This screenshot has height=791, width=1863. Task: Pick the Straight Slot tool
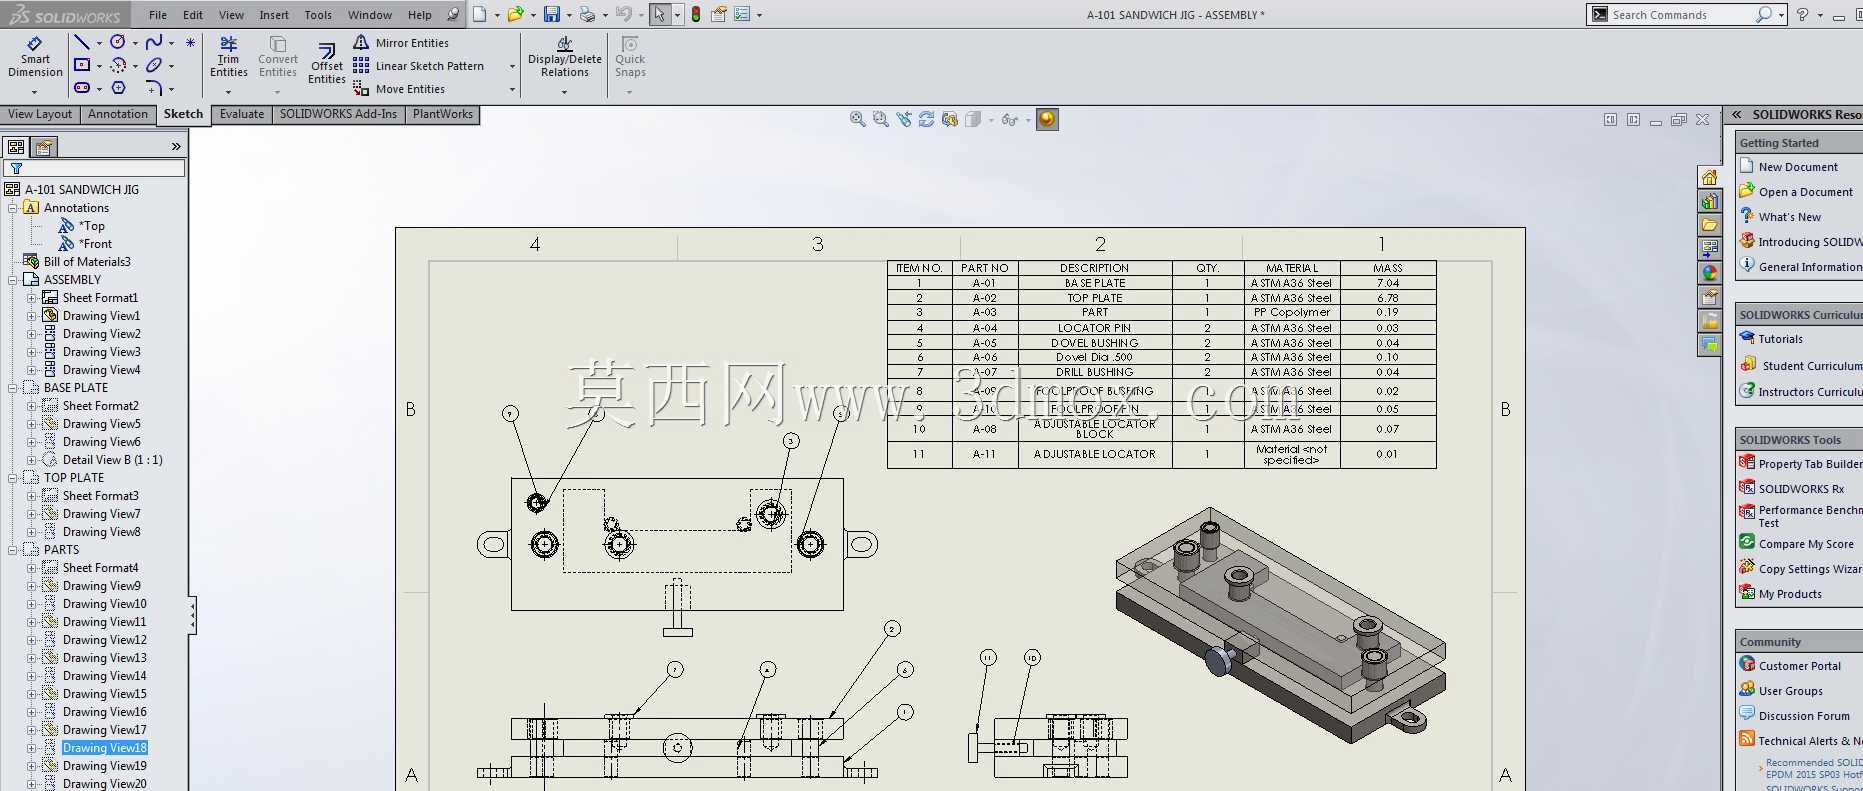(82, 88)
